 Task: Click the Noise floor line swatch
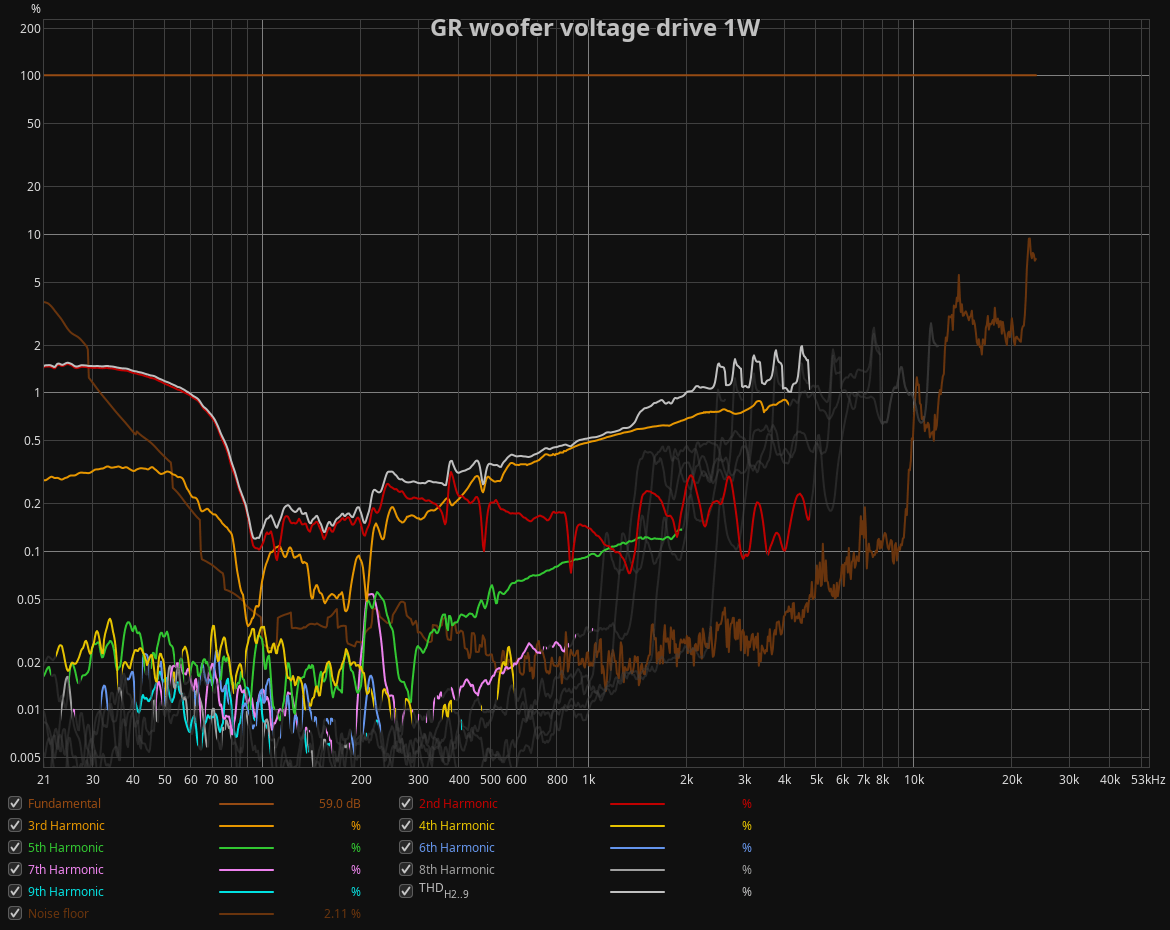(x=246, y=914)
